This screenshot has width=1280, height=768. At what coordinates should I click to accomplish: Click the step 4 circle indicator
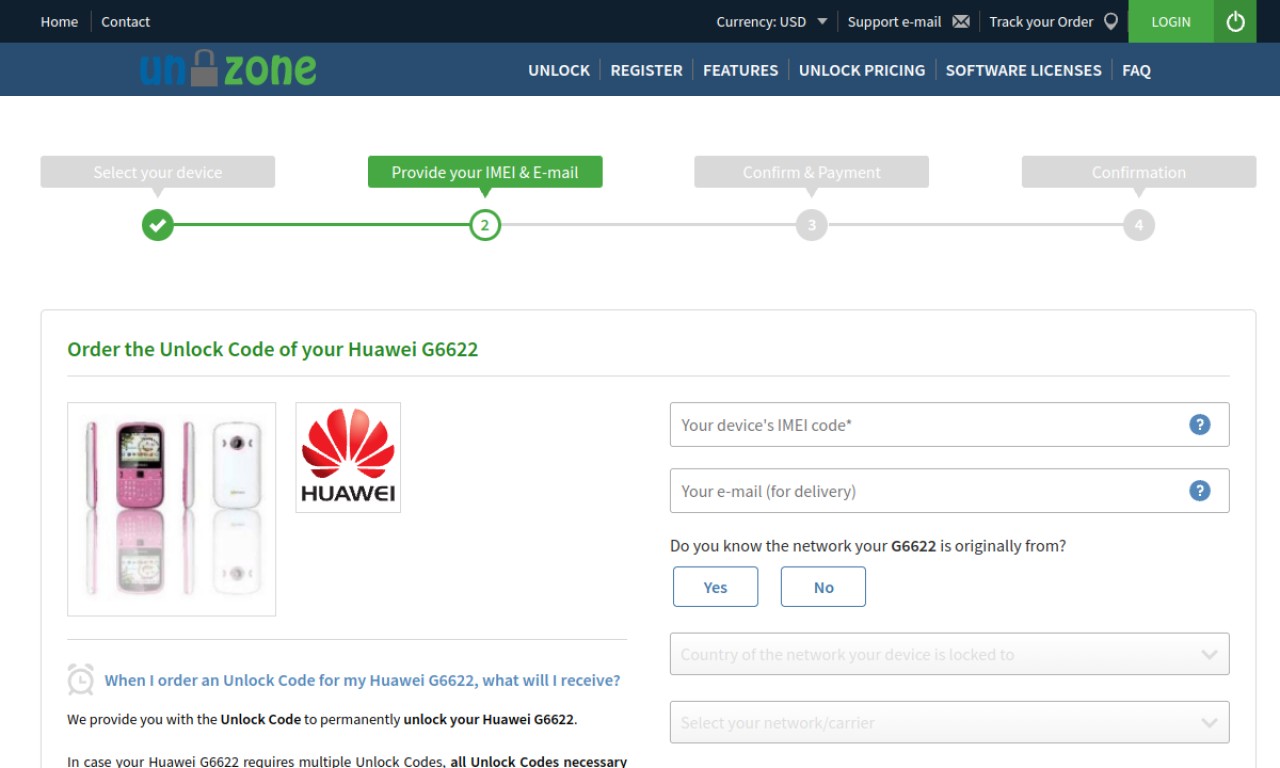coord(1139,225)
